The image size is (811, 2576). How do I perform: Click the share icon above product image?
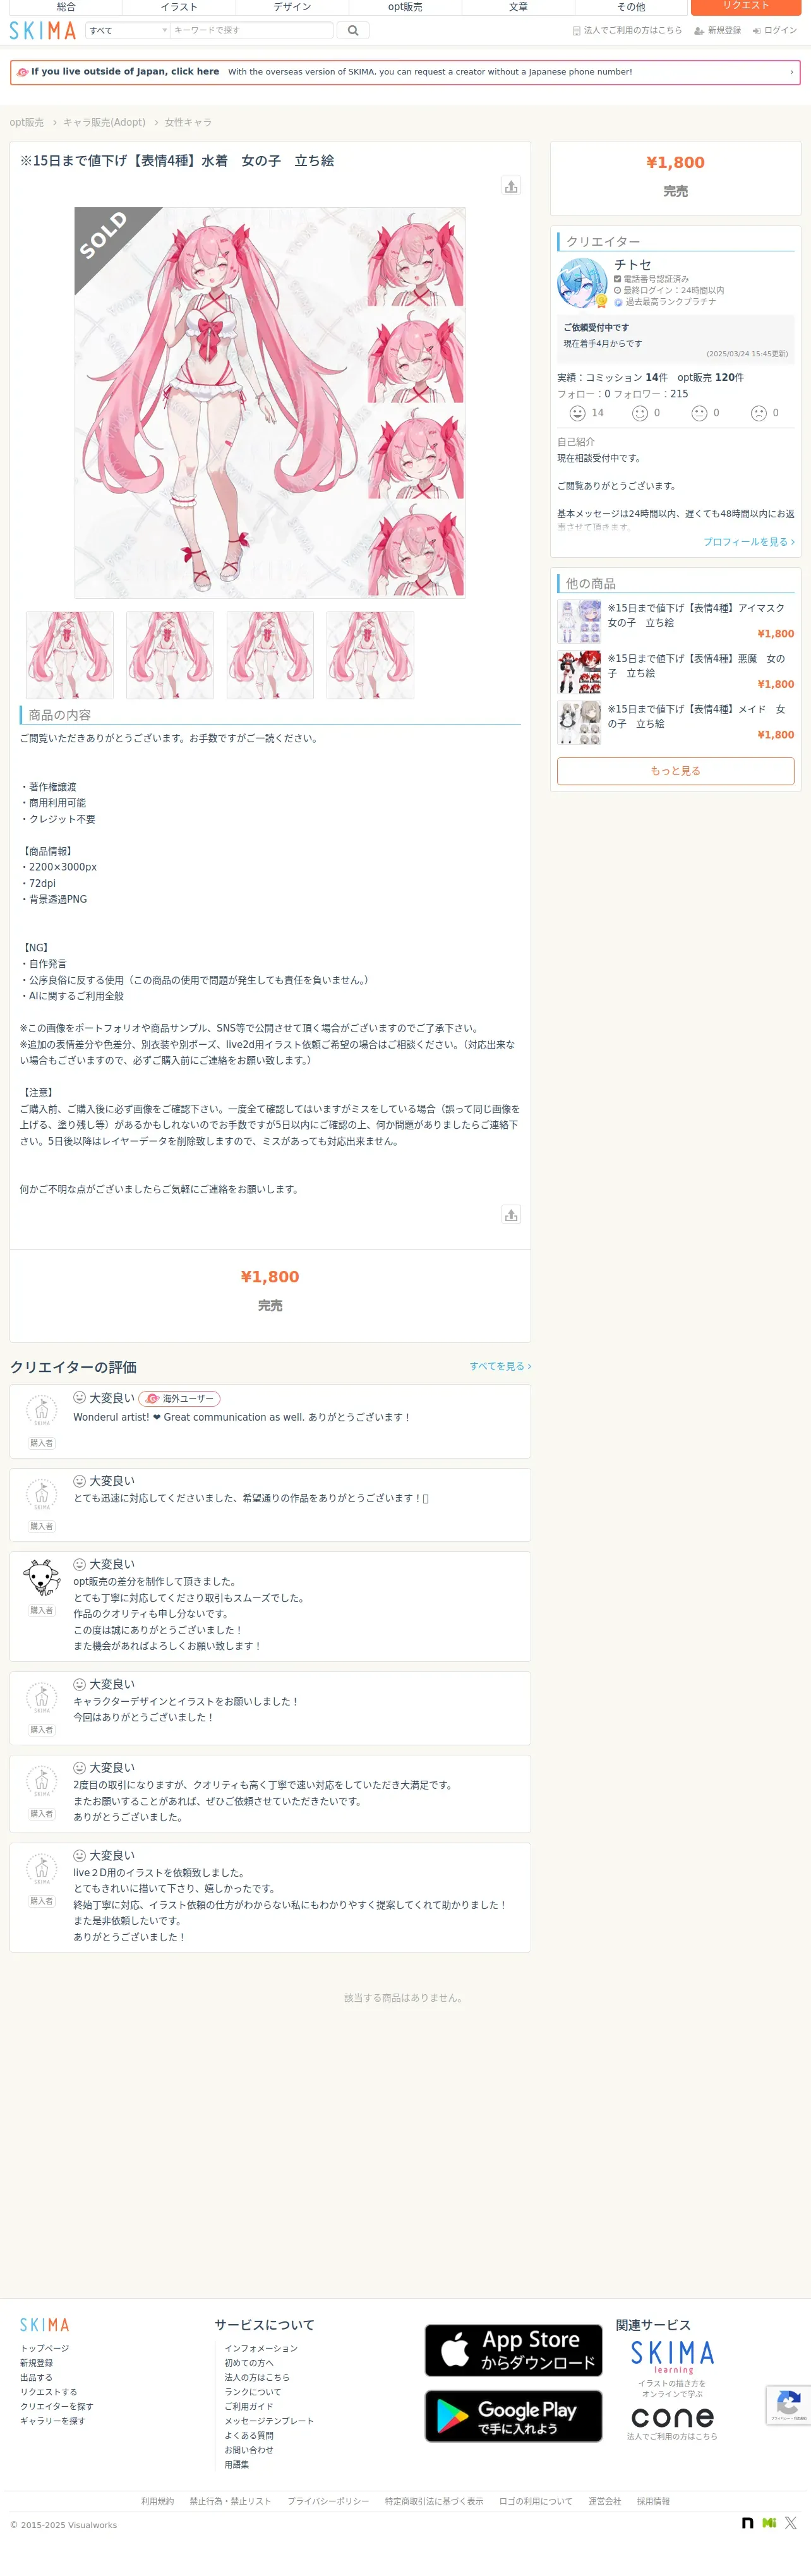click(511, 186)
